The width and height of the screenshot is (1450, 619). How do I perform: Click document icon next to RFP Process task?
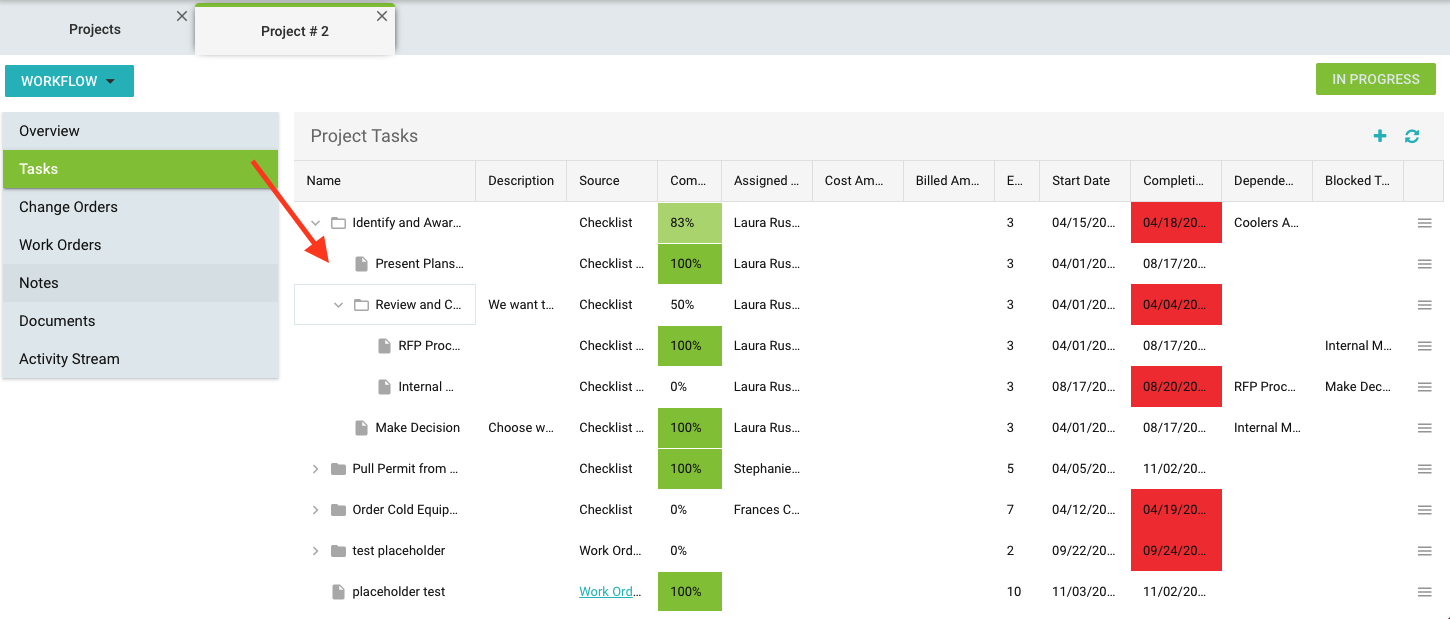click(x=384, y=346)
